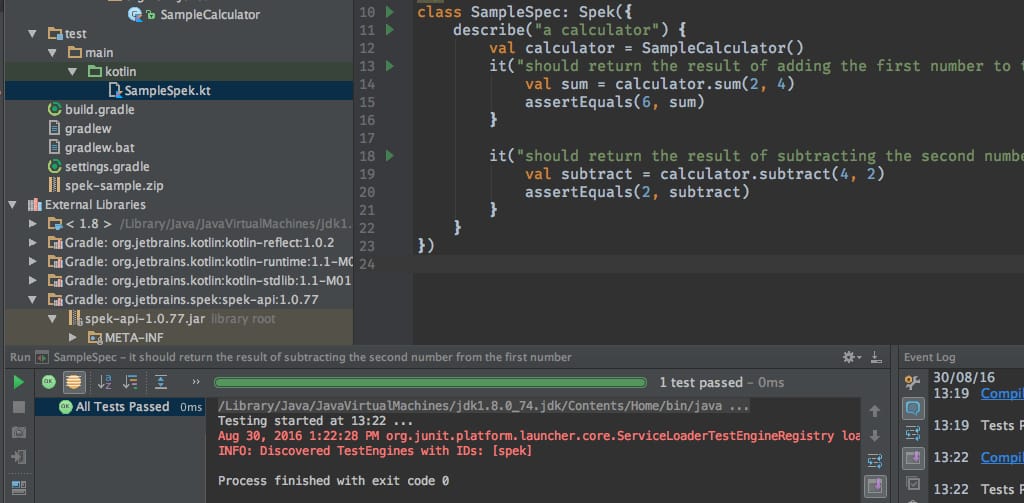
Task: Sort test results by duration
Action: coord(130,382)
